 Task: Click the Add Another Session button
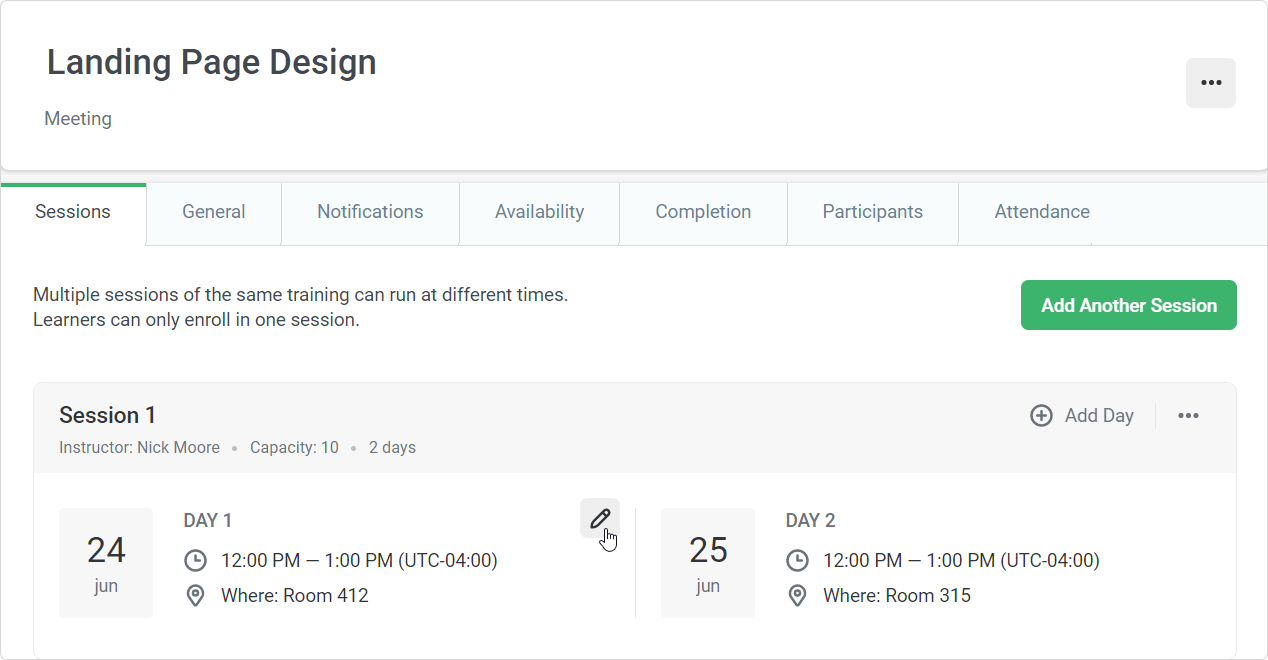pos(1129,305)
